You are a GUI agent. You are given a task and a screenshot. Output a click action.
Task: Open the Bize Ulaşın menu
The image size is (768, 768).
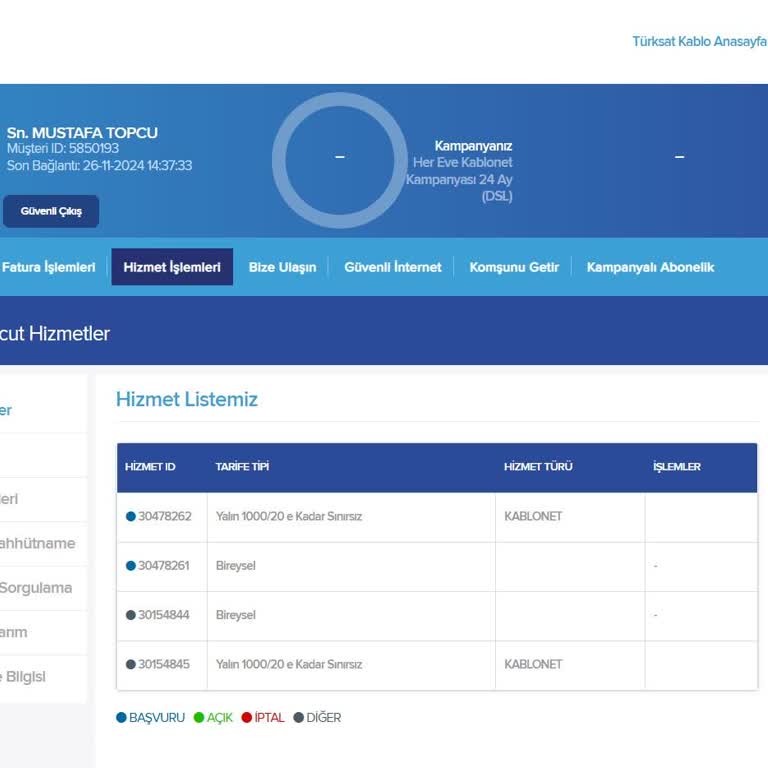coord(283,267)
